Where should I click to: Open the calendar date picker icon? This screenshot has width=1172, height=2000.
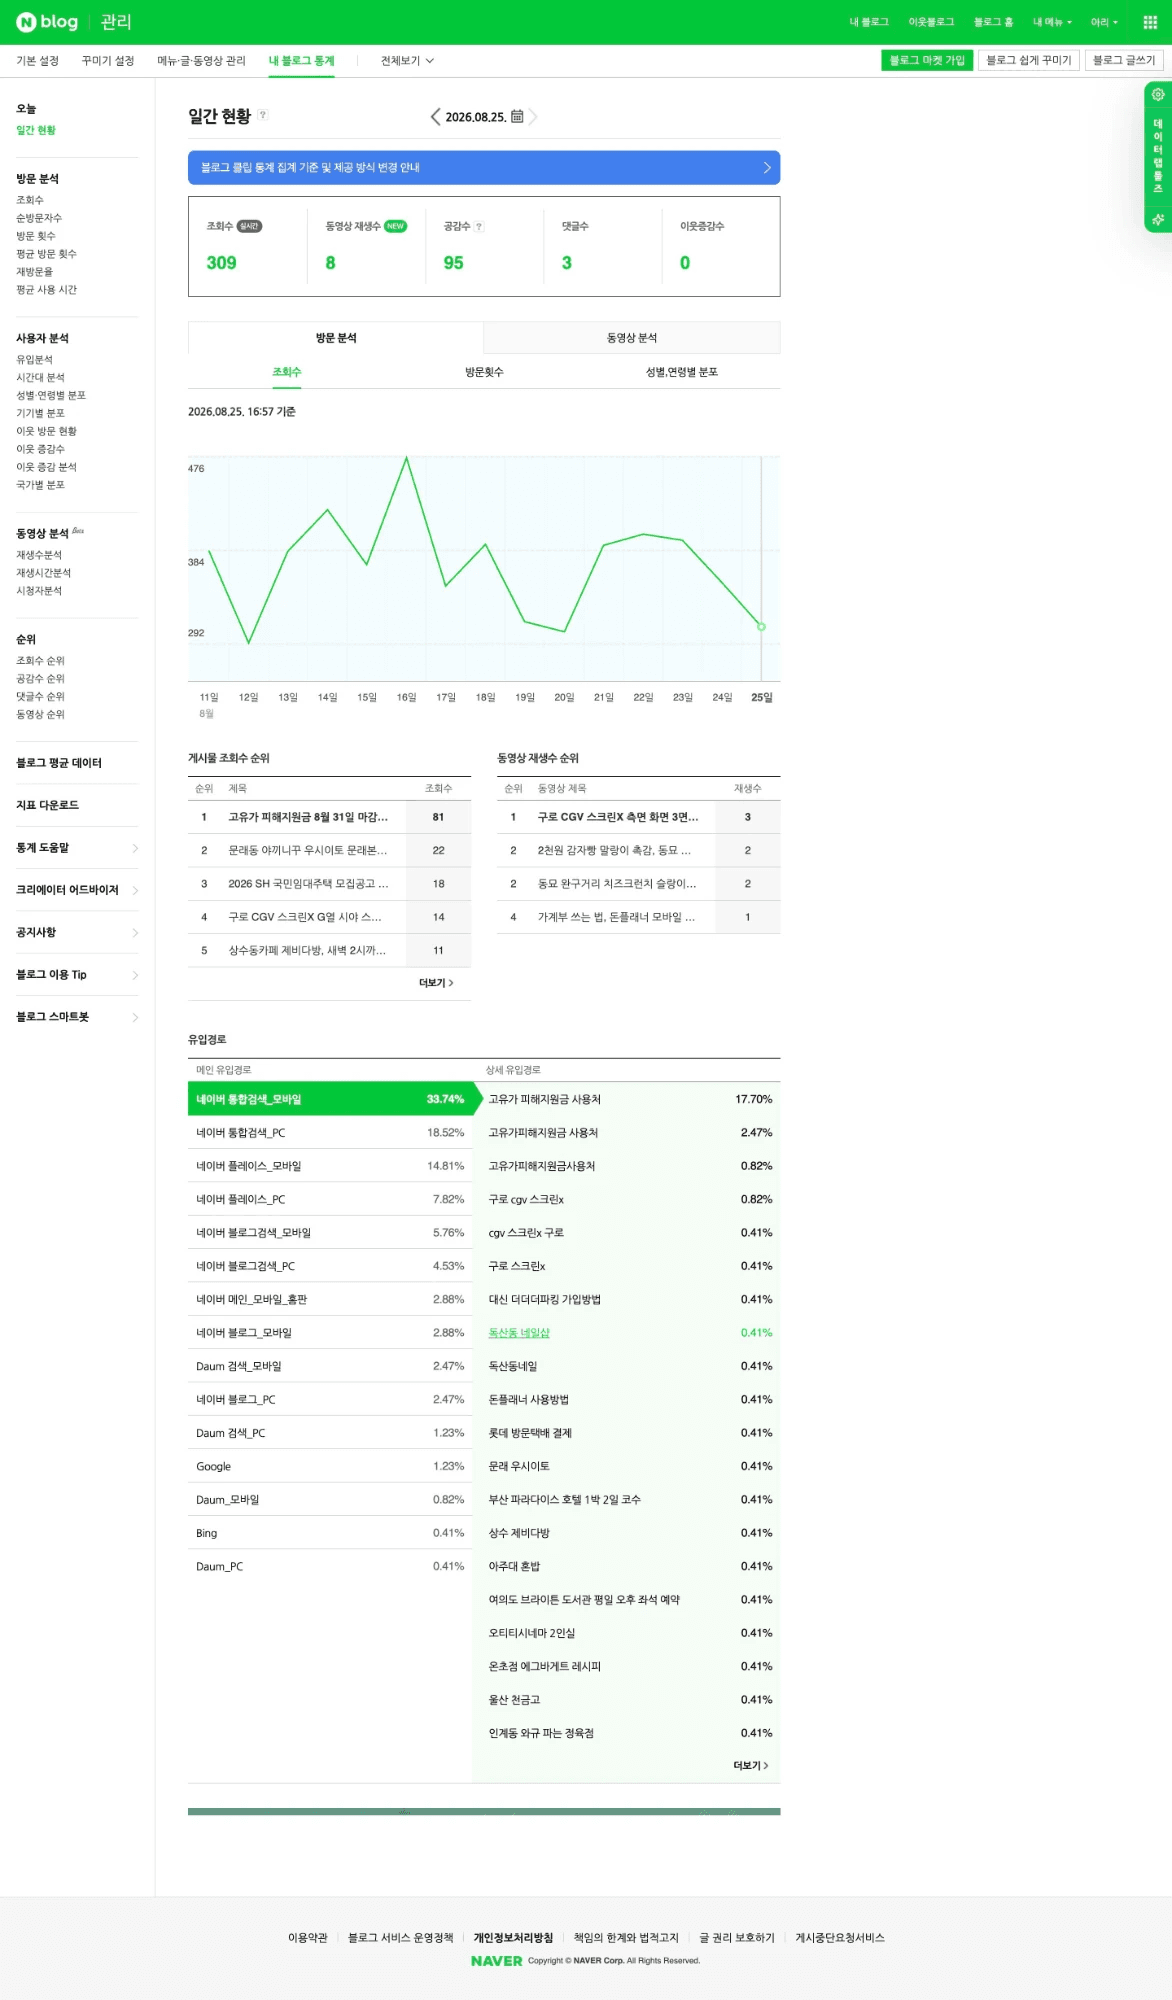(x=517, y=116)
